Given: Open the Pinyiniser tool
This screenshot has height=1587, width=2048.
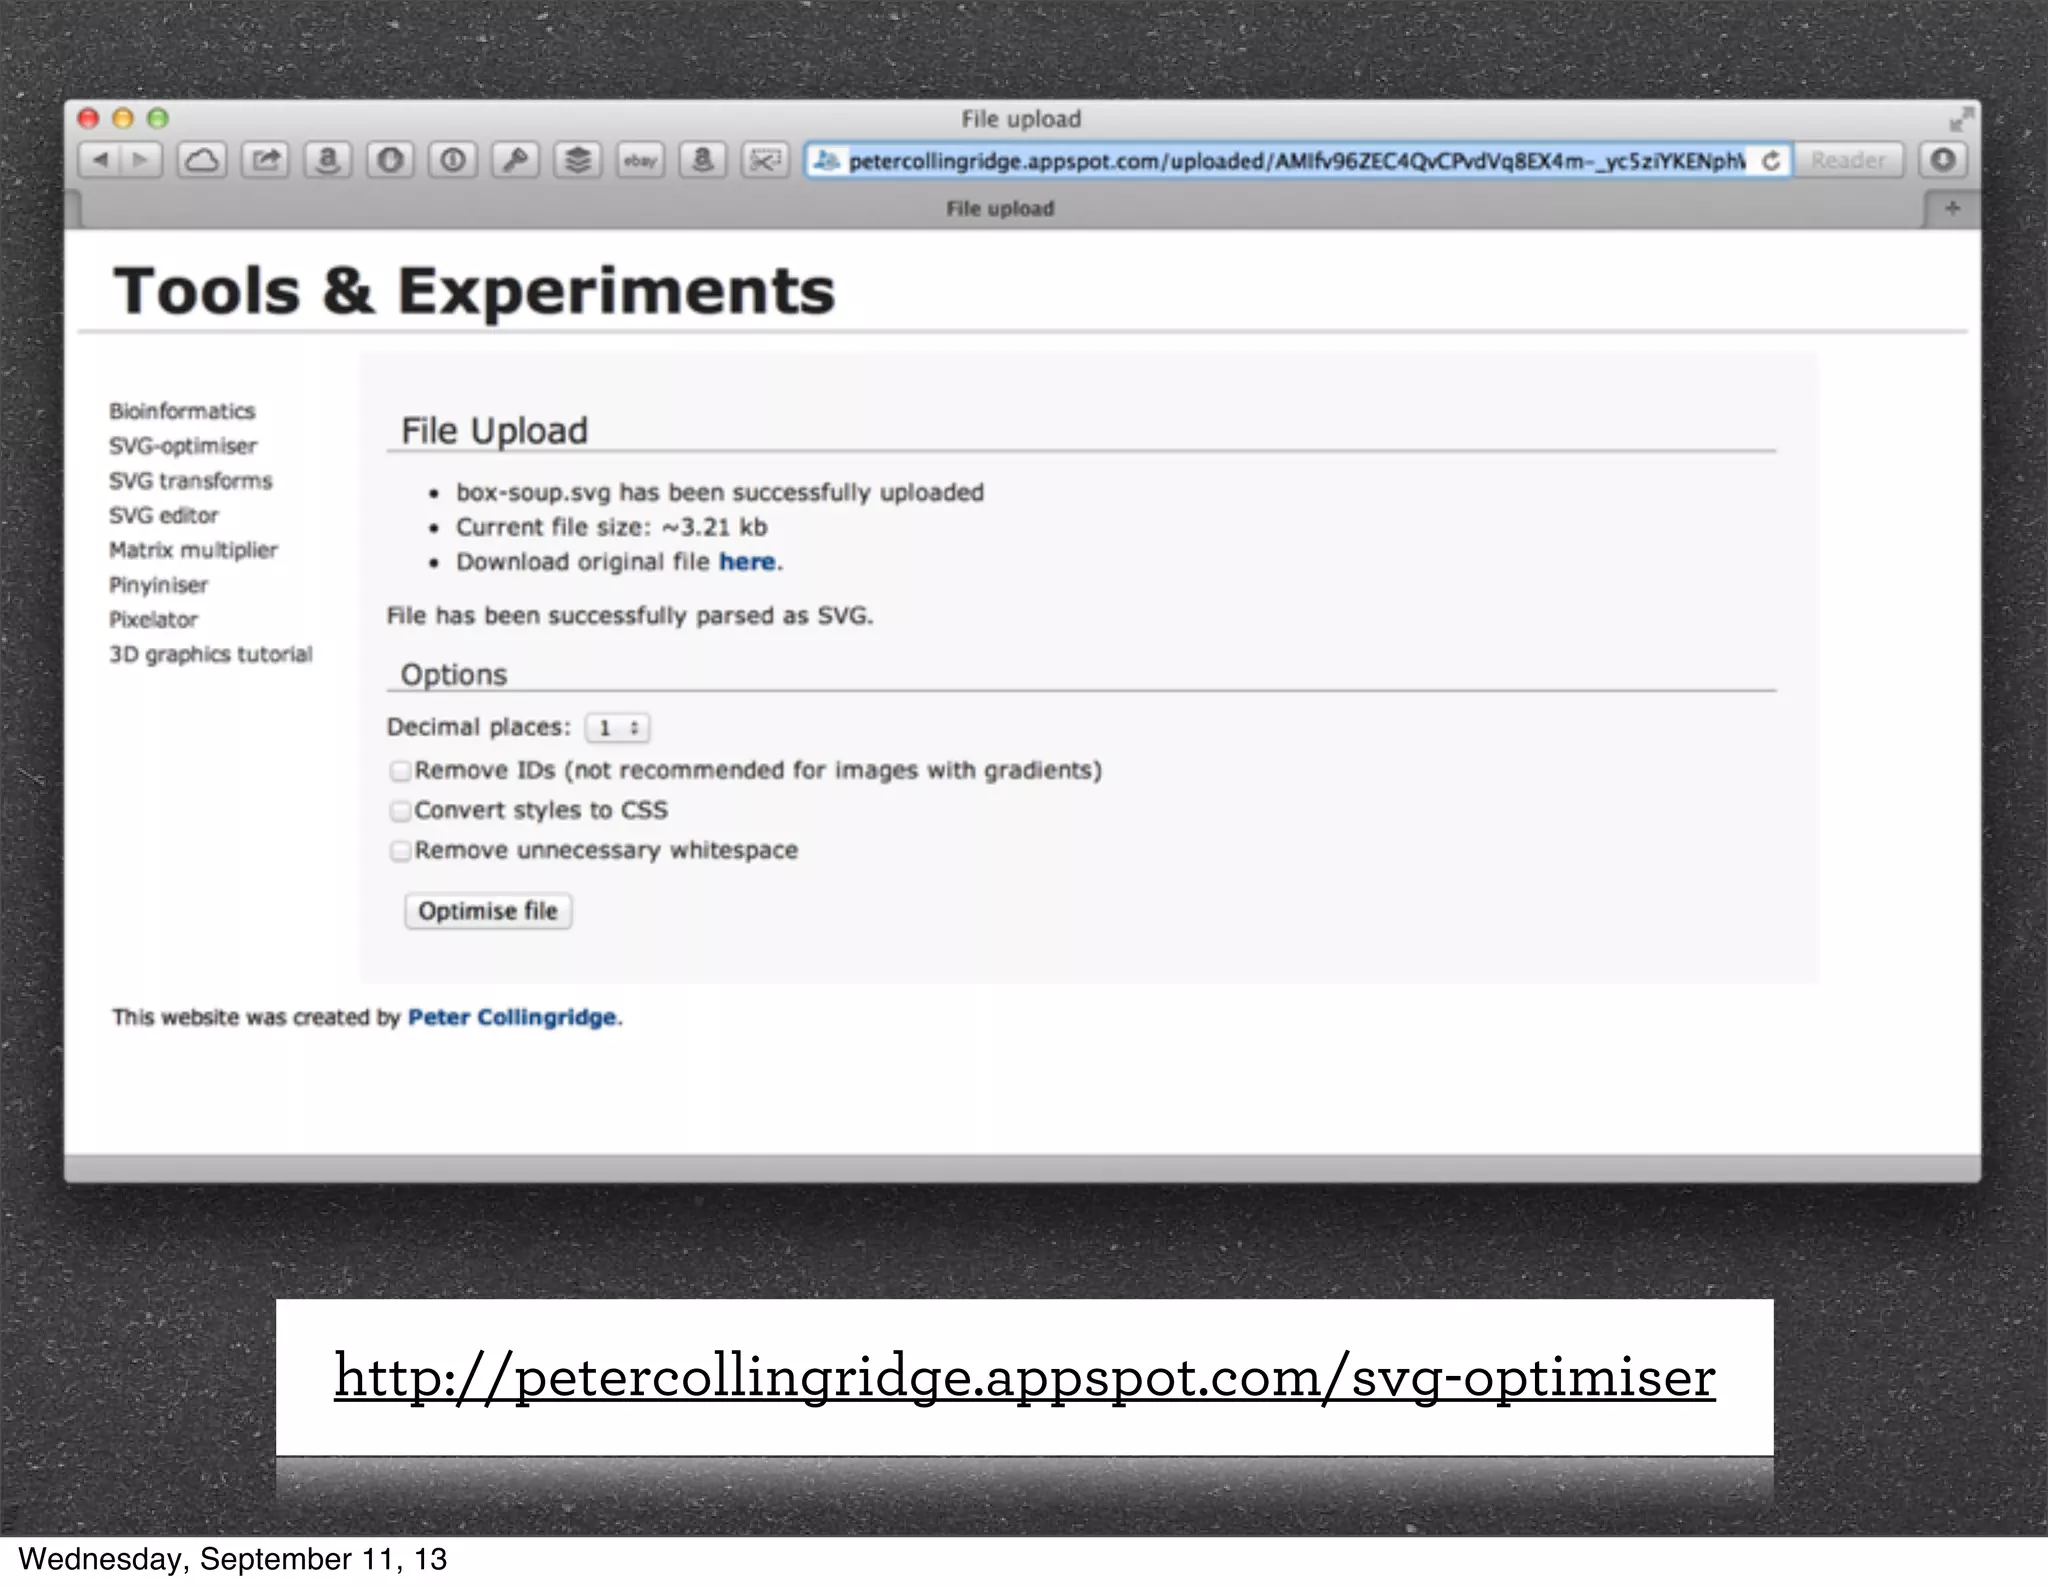Looking at the screenshot, I should [158, 585].
